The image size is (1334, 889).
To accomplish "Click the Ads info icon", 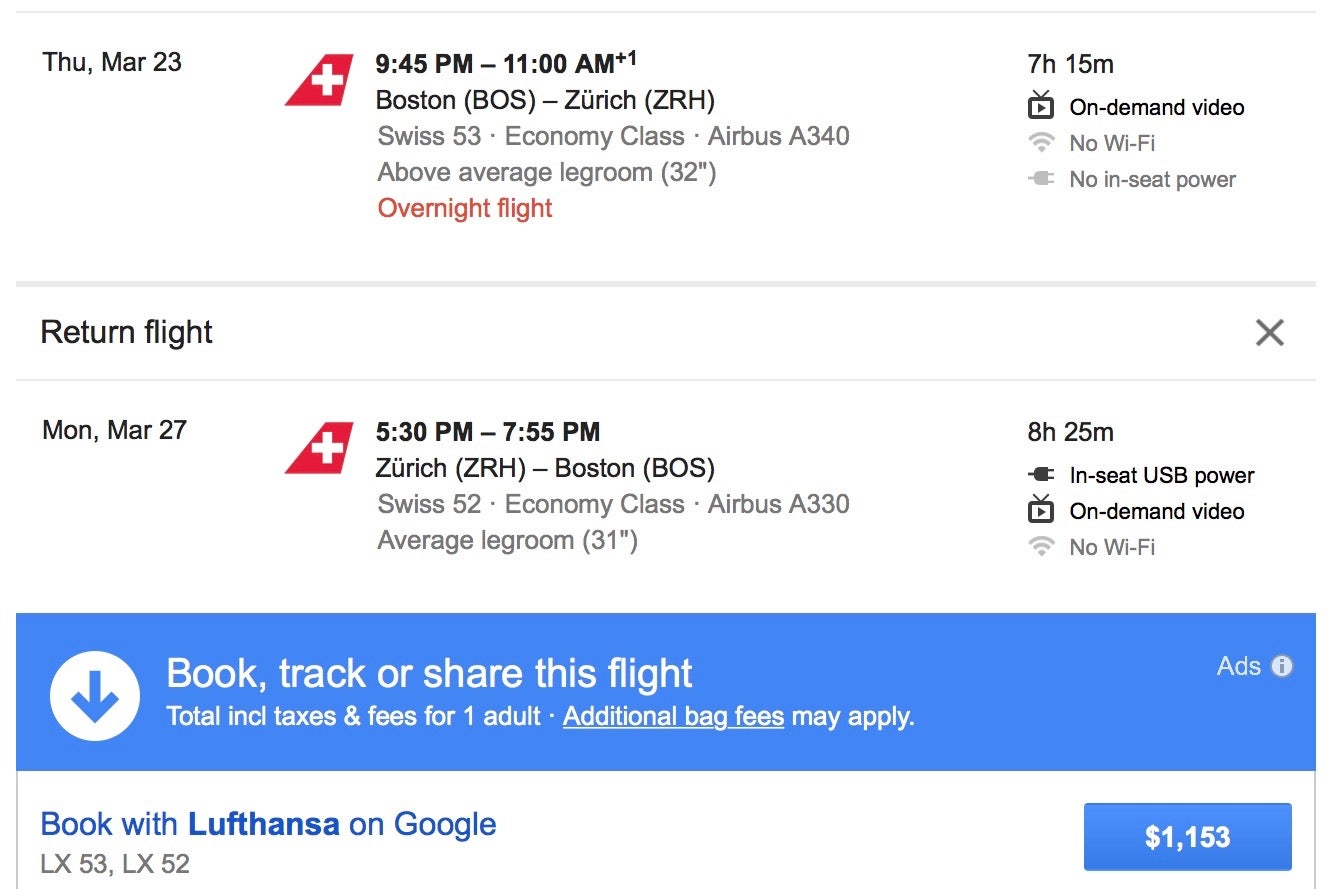I will (x=1282, y=666).
